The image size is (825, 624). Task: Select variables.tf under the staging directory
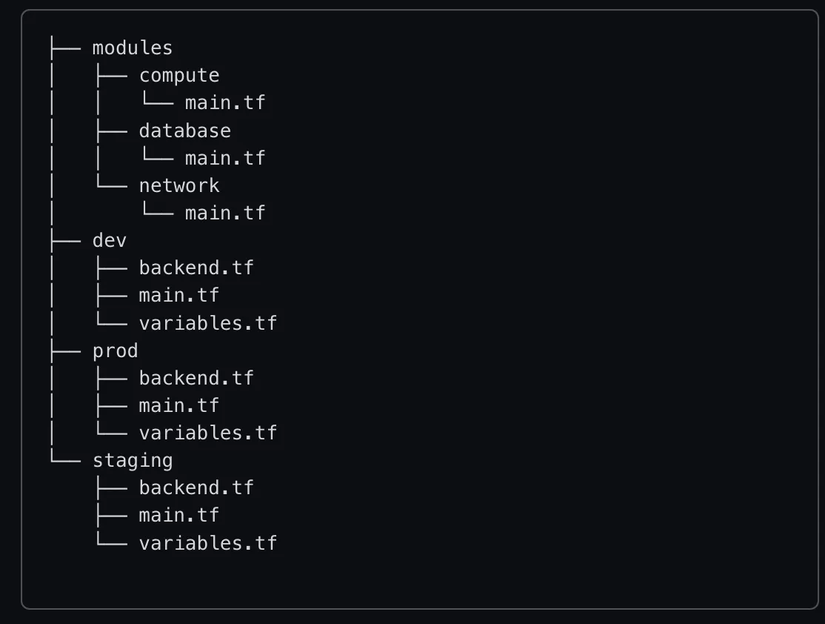pyautogui.click(x=208, y=543)
